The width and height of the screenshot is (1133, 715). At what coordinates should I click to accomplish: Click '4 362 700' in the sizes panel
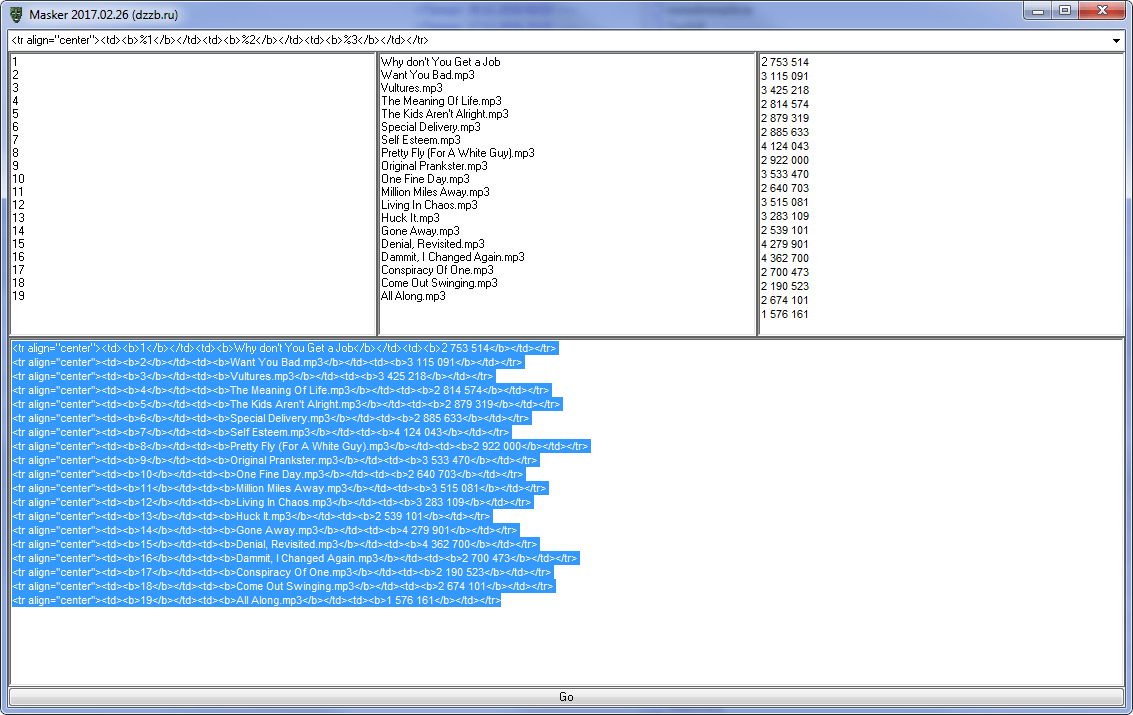(785, 258)
